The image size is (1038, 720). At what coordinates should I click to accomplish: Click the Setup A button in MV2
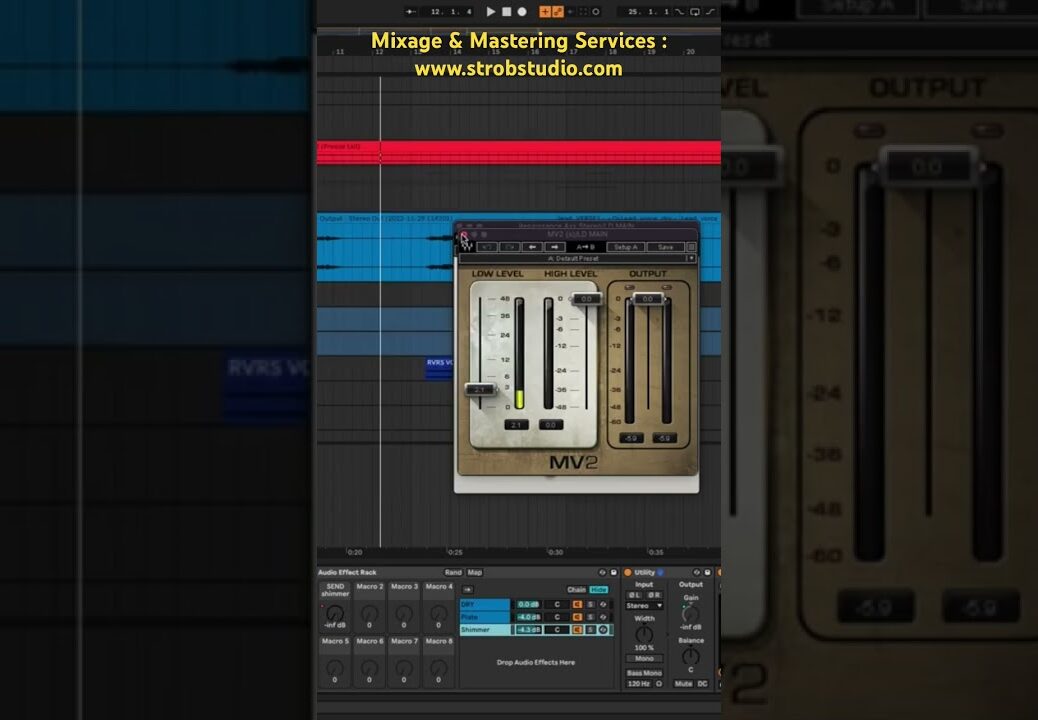point(626,247)
